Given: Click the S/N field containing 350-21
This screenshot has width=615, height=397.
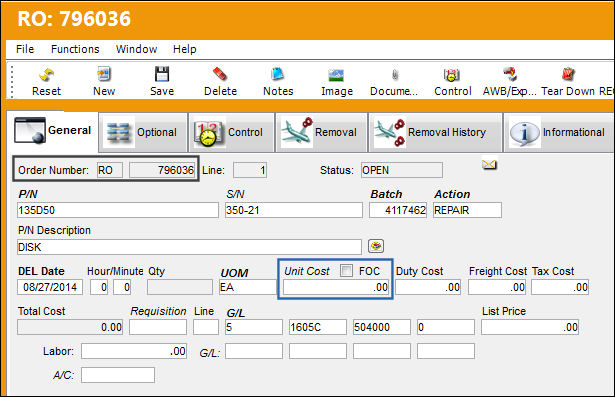Looking at the screenshot, I should pyautogui.click(x=294, y=210).
